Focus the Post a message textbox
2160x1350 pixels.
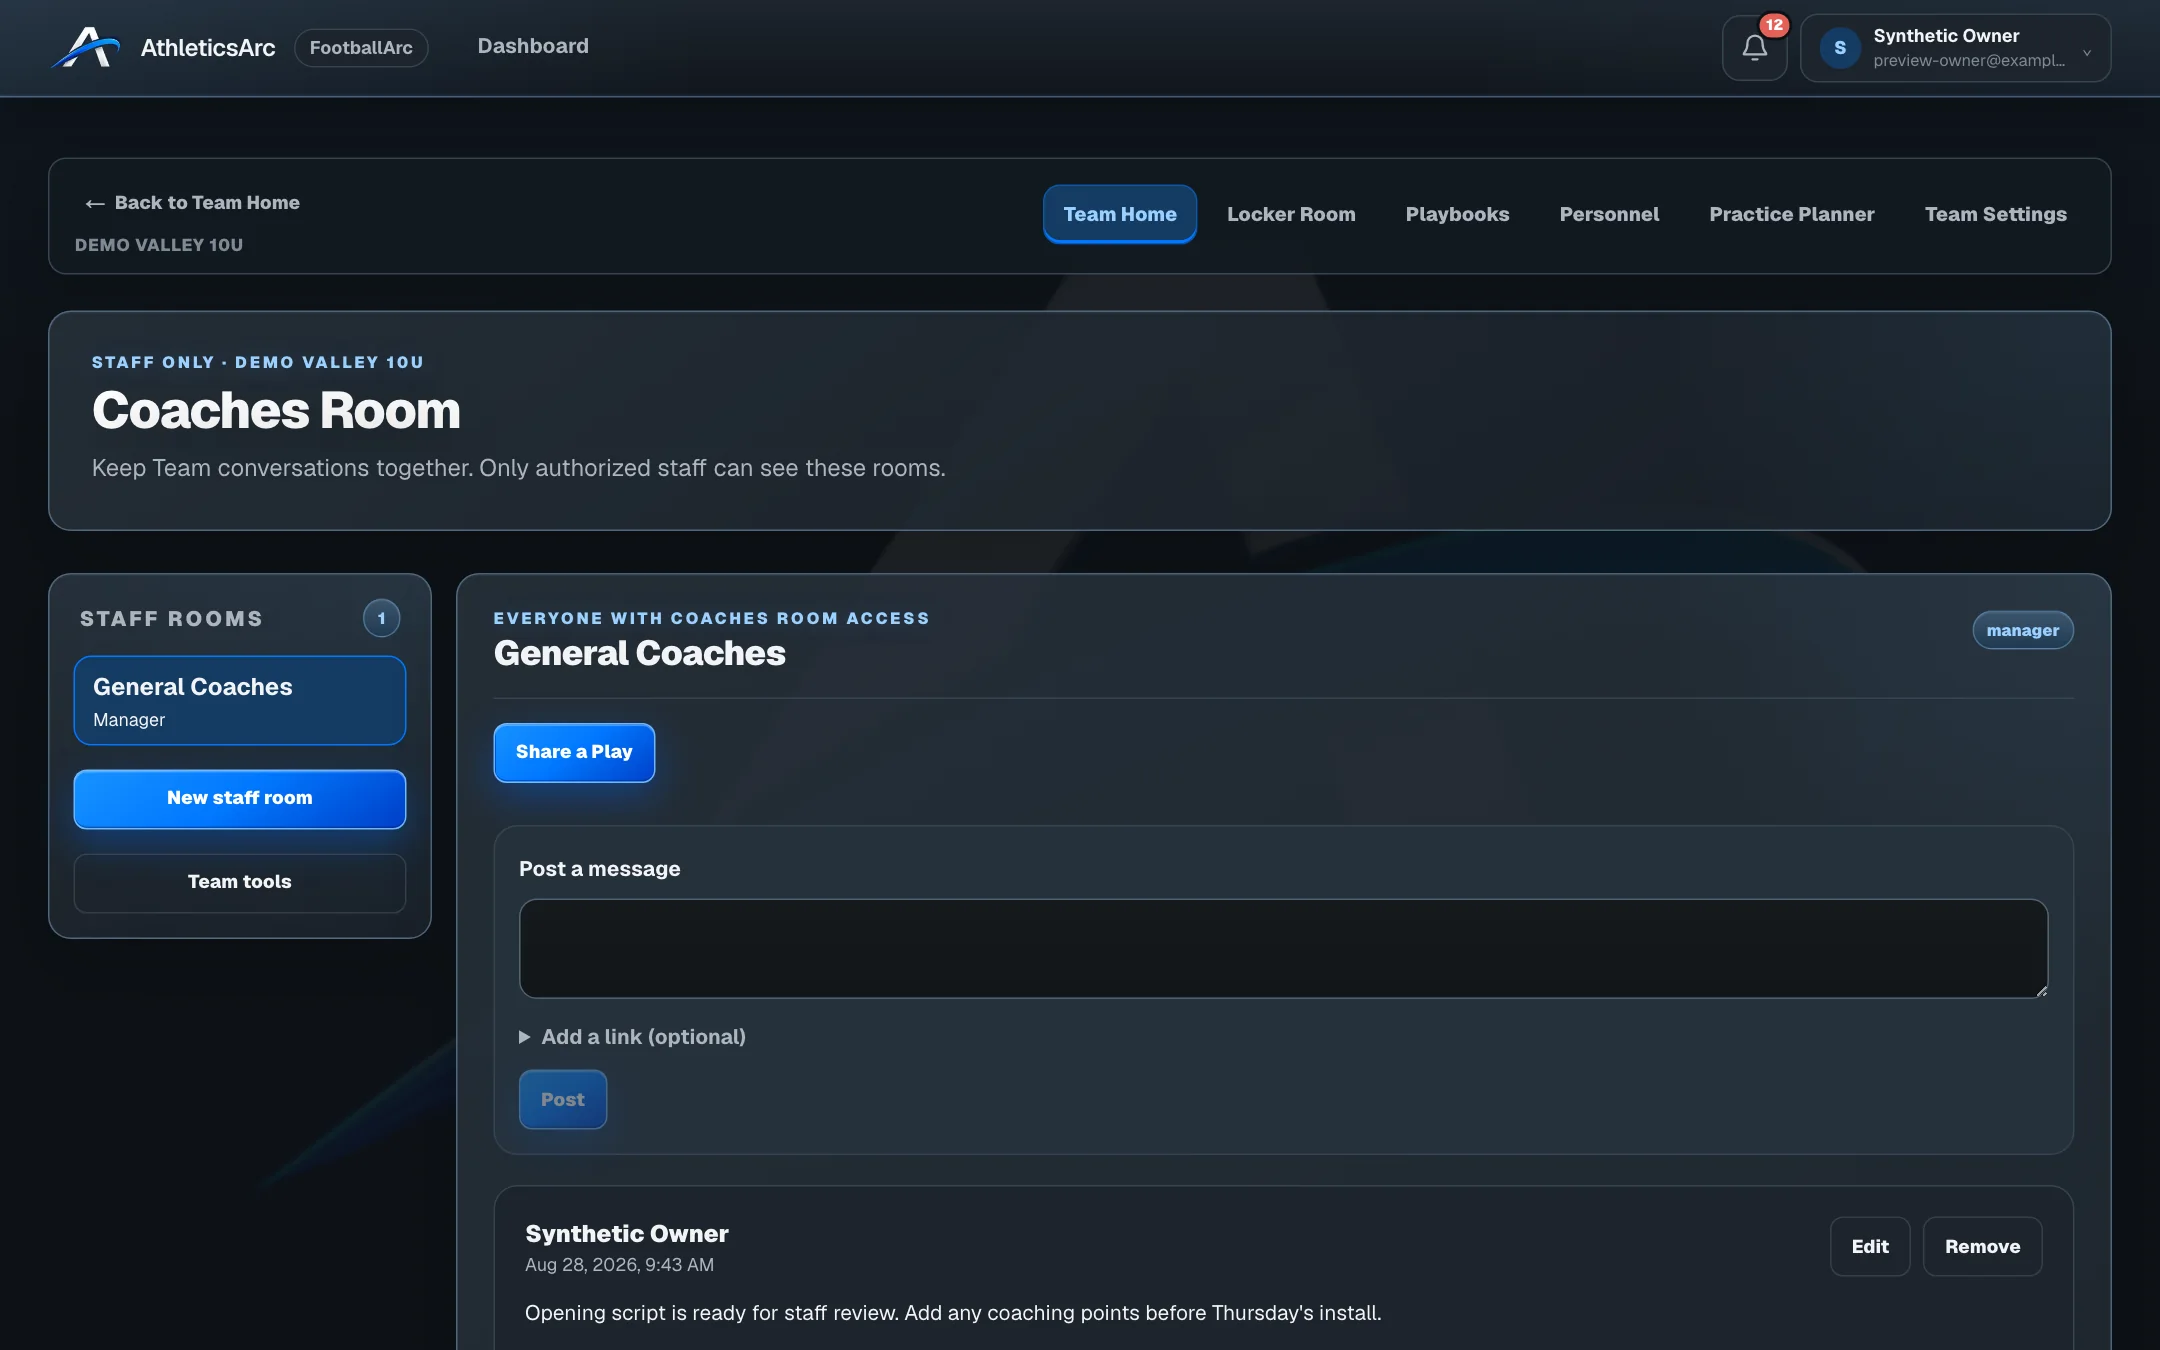[1283, 948]
